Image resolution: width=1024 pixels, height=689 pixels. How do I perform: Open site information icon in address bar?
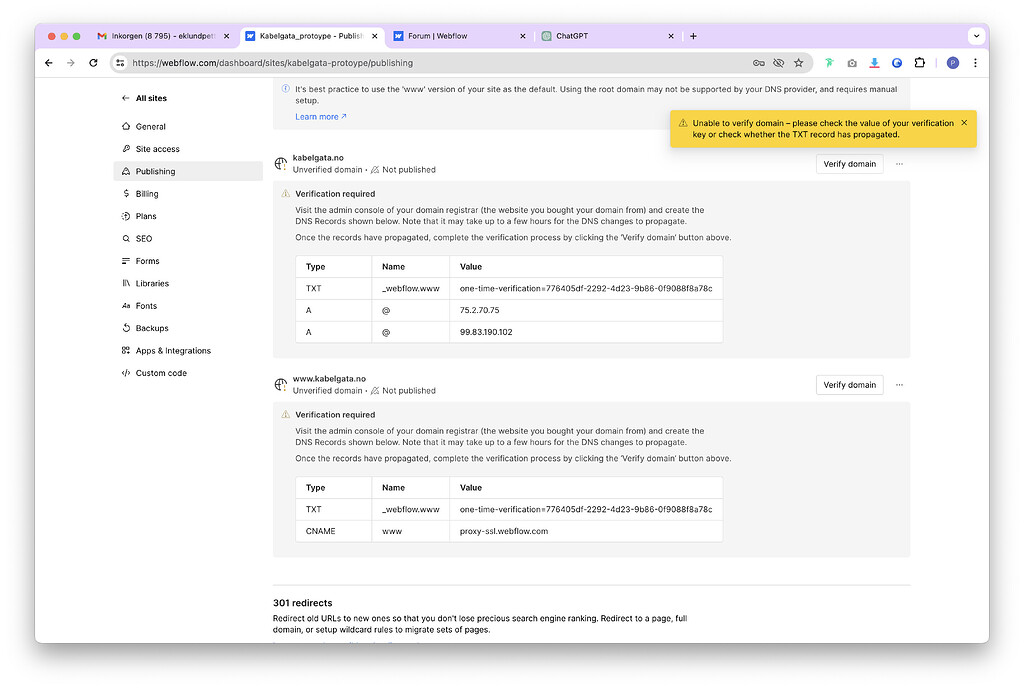(x=120, y=63)
